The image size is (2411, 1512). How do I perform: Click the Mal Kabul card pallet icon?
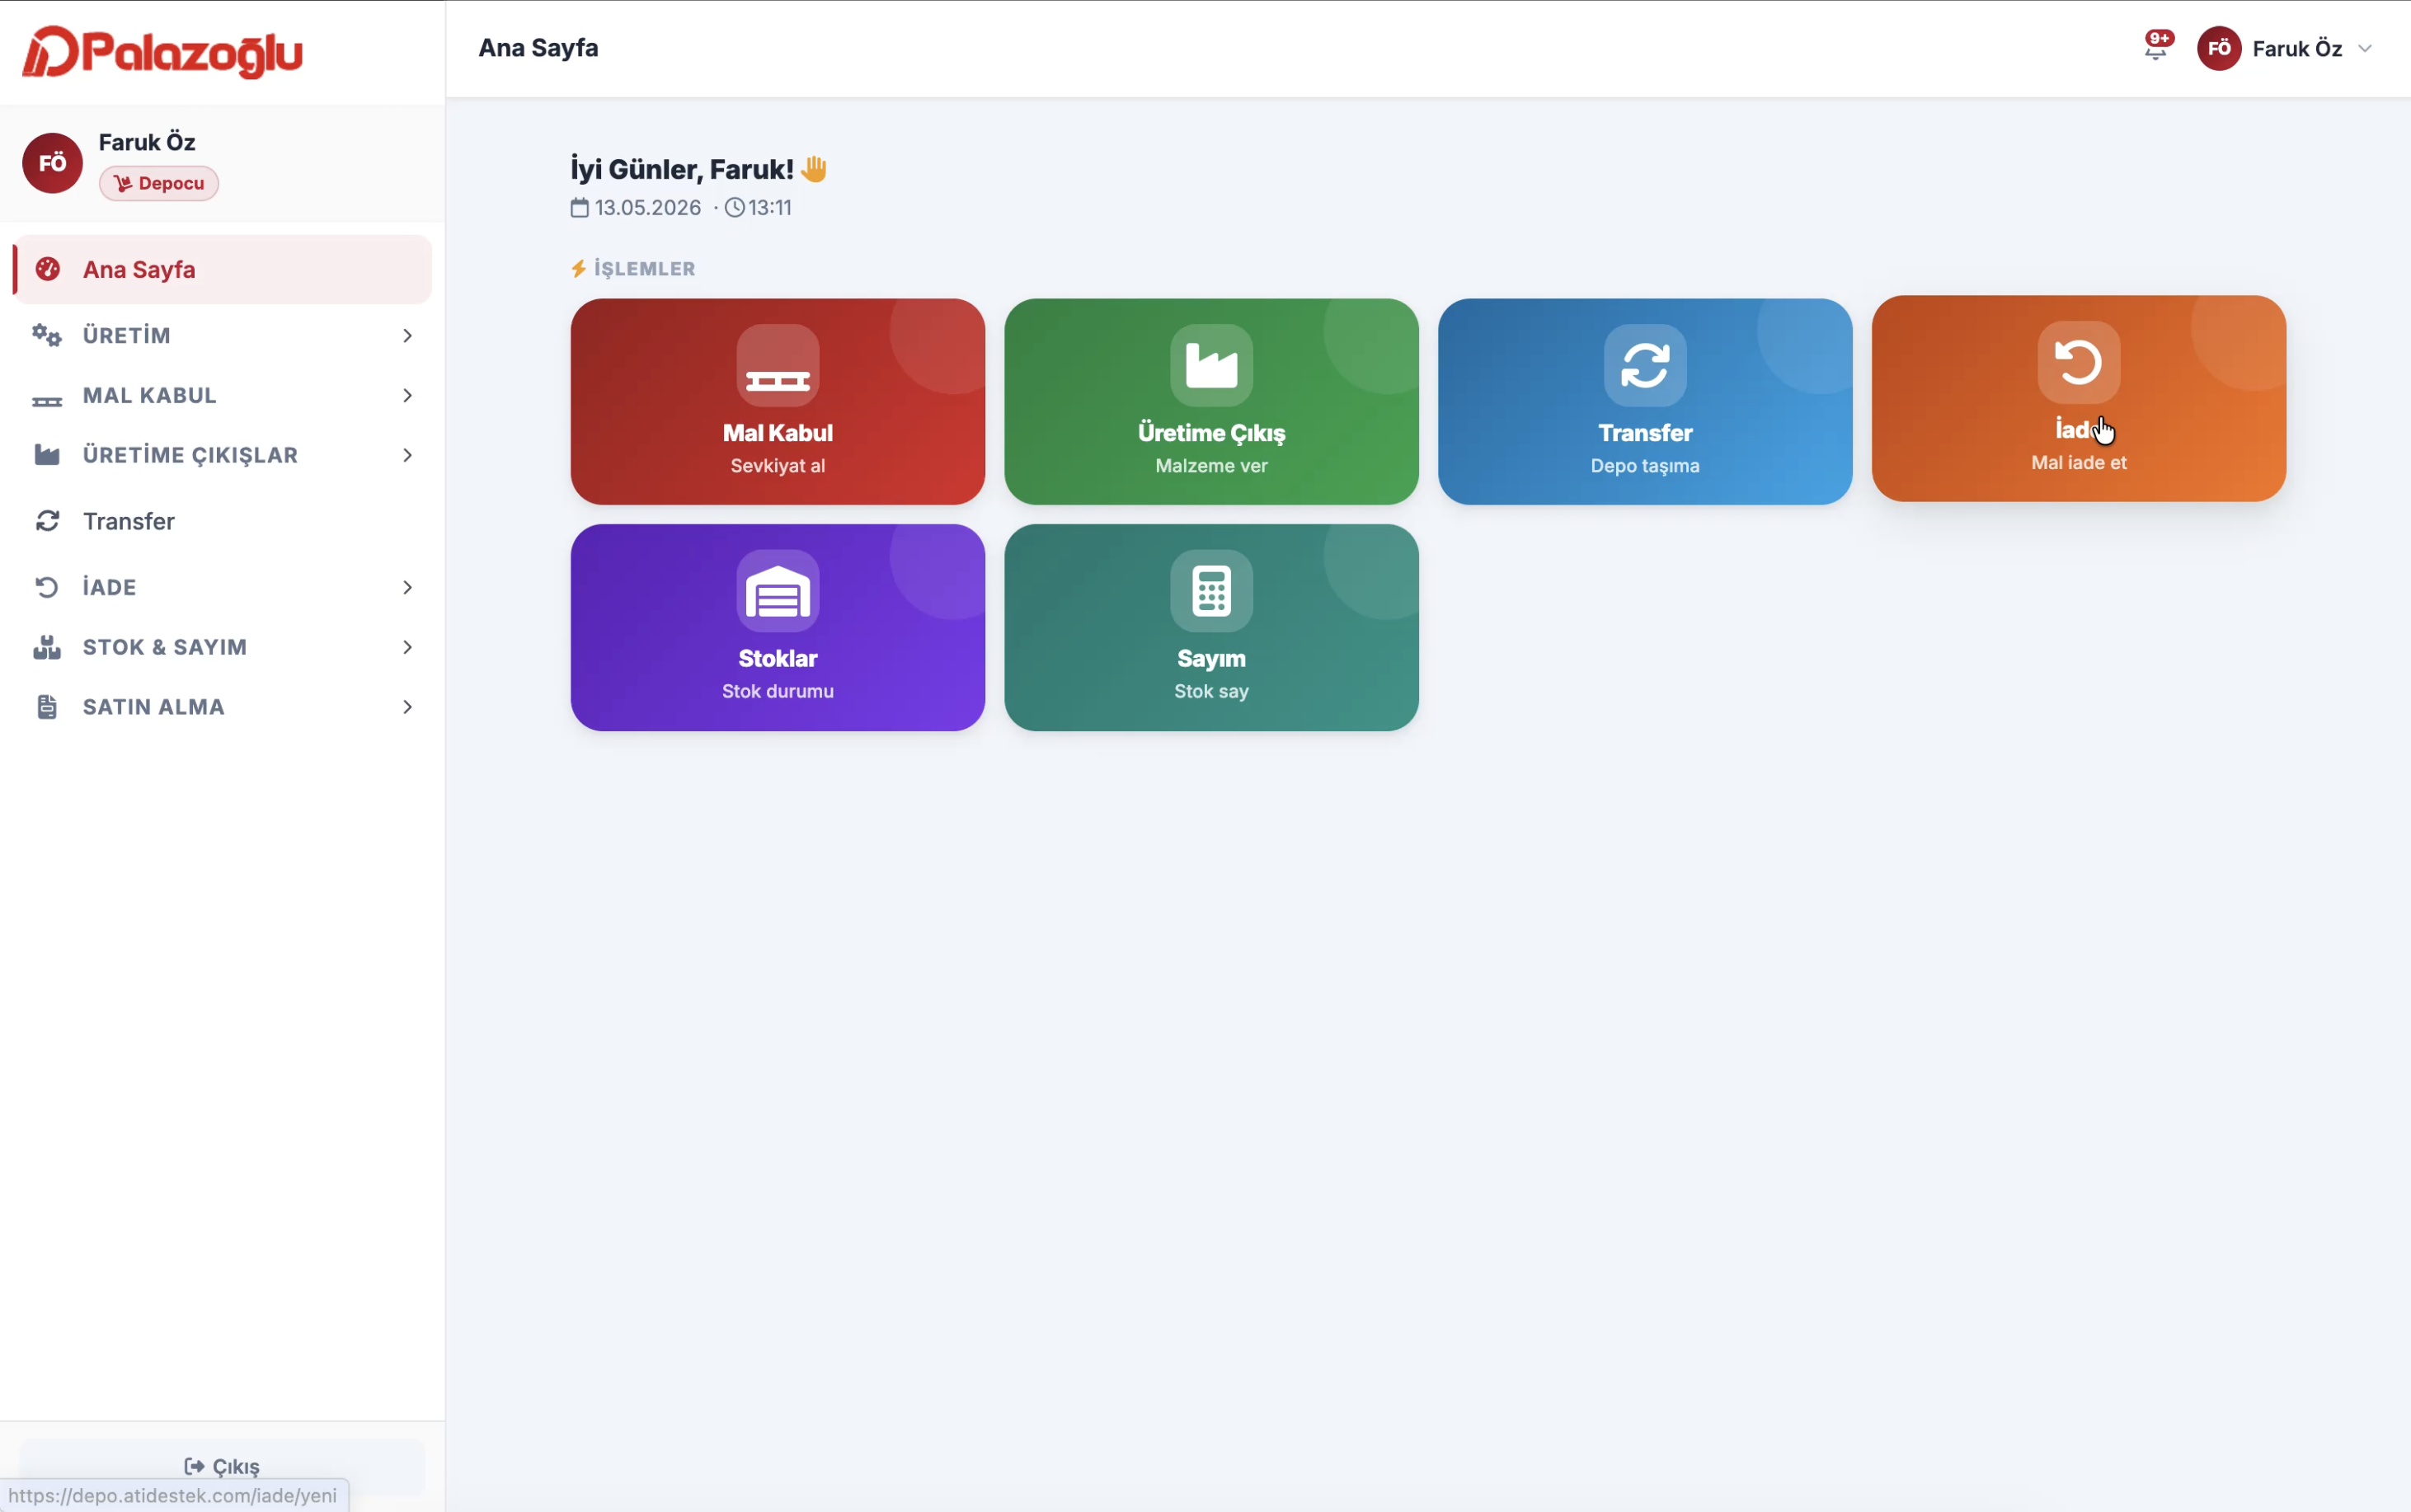[778, 365]
